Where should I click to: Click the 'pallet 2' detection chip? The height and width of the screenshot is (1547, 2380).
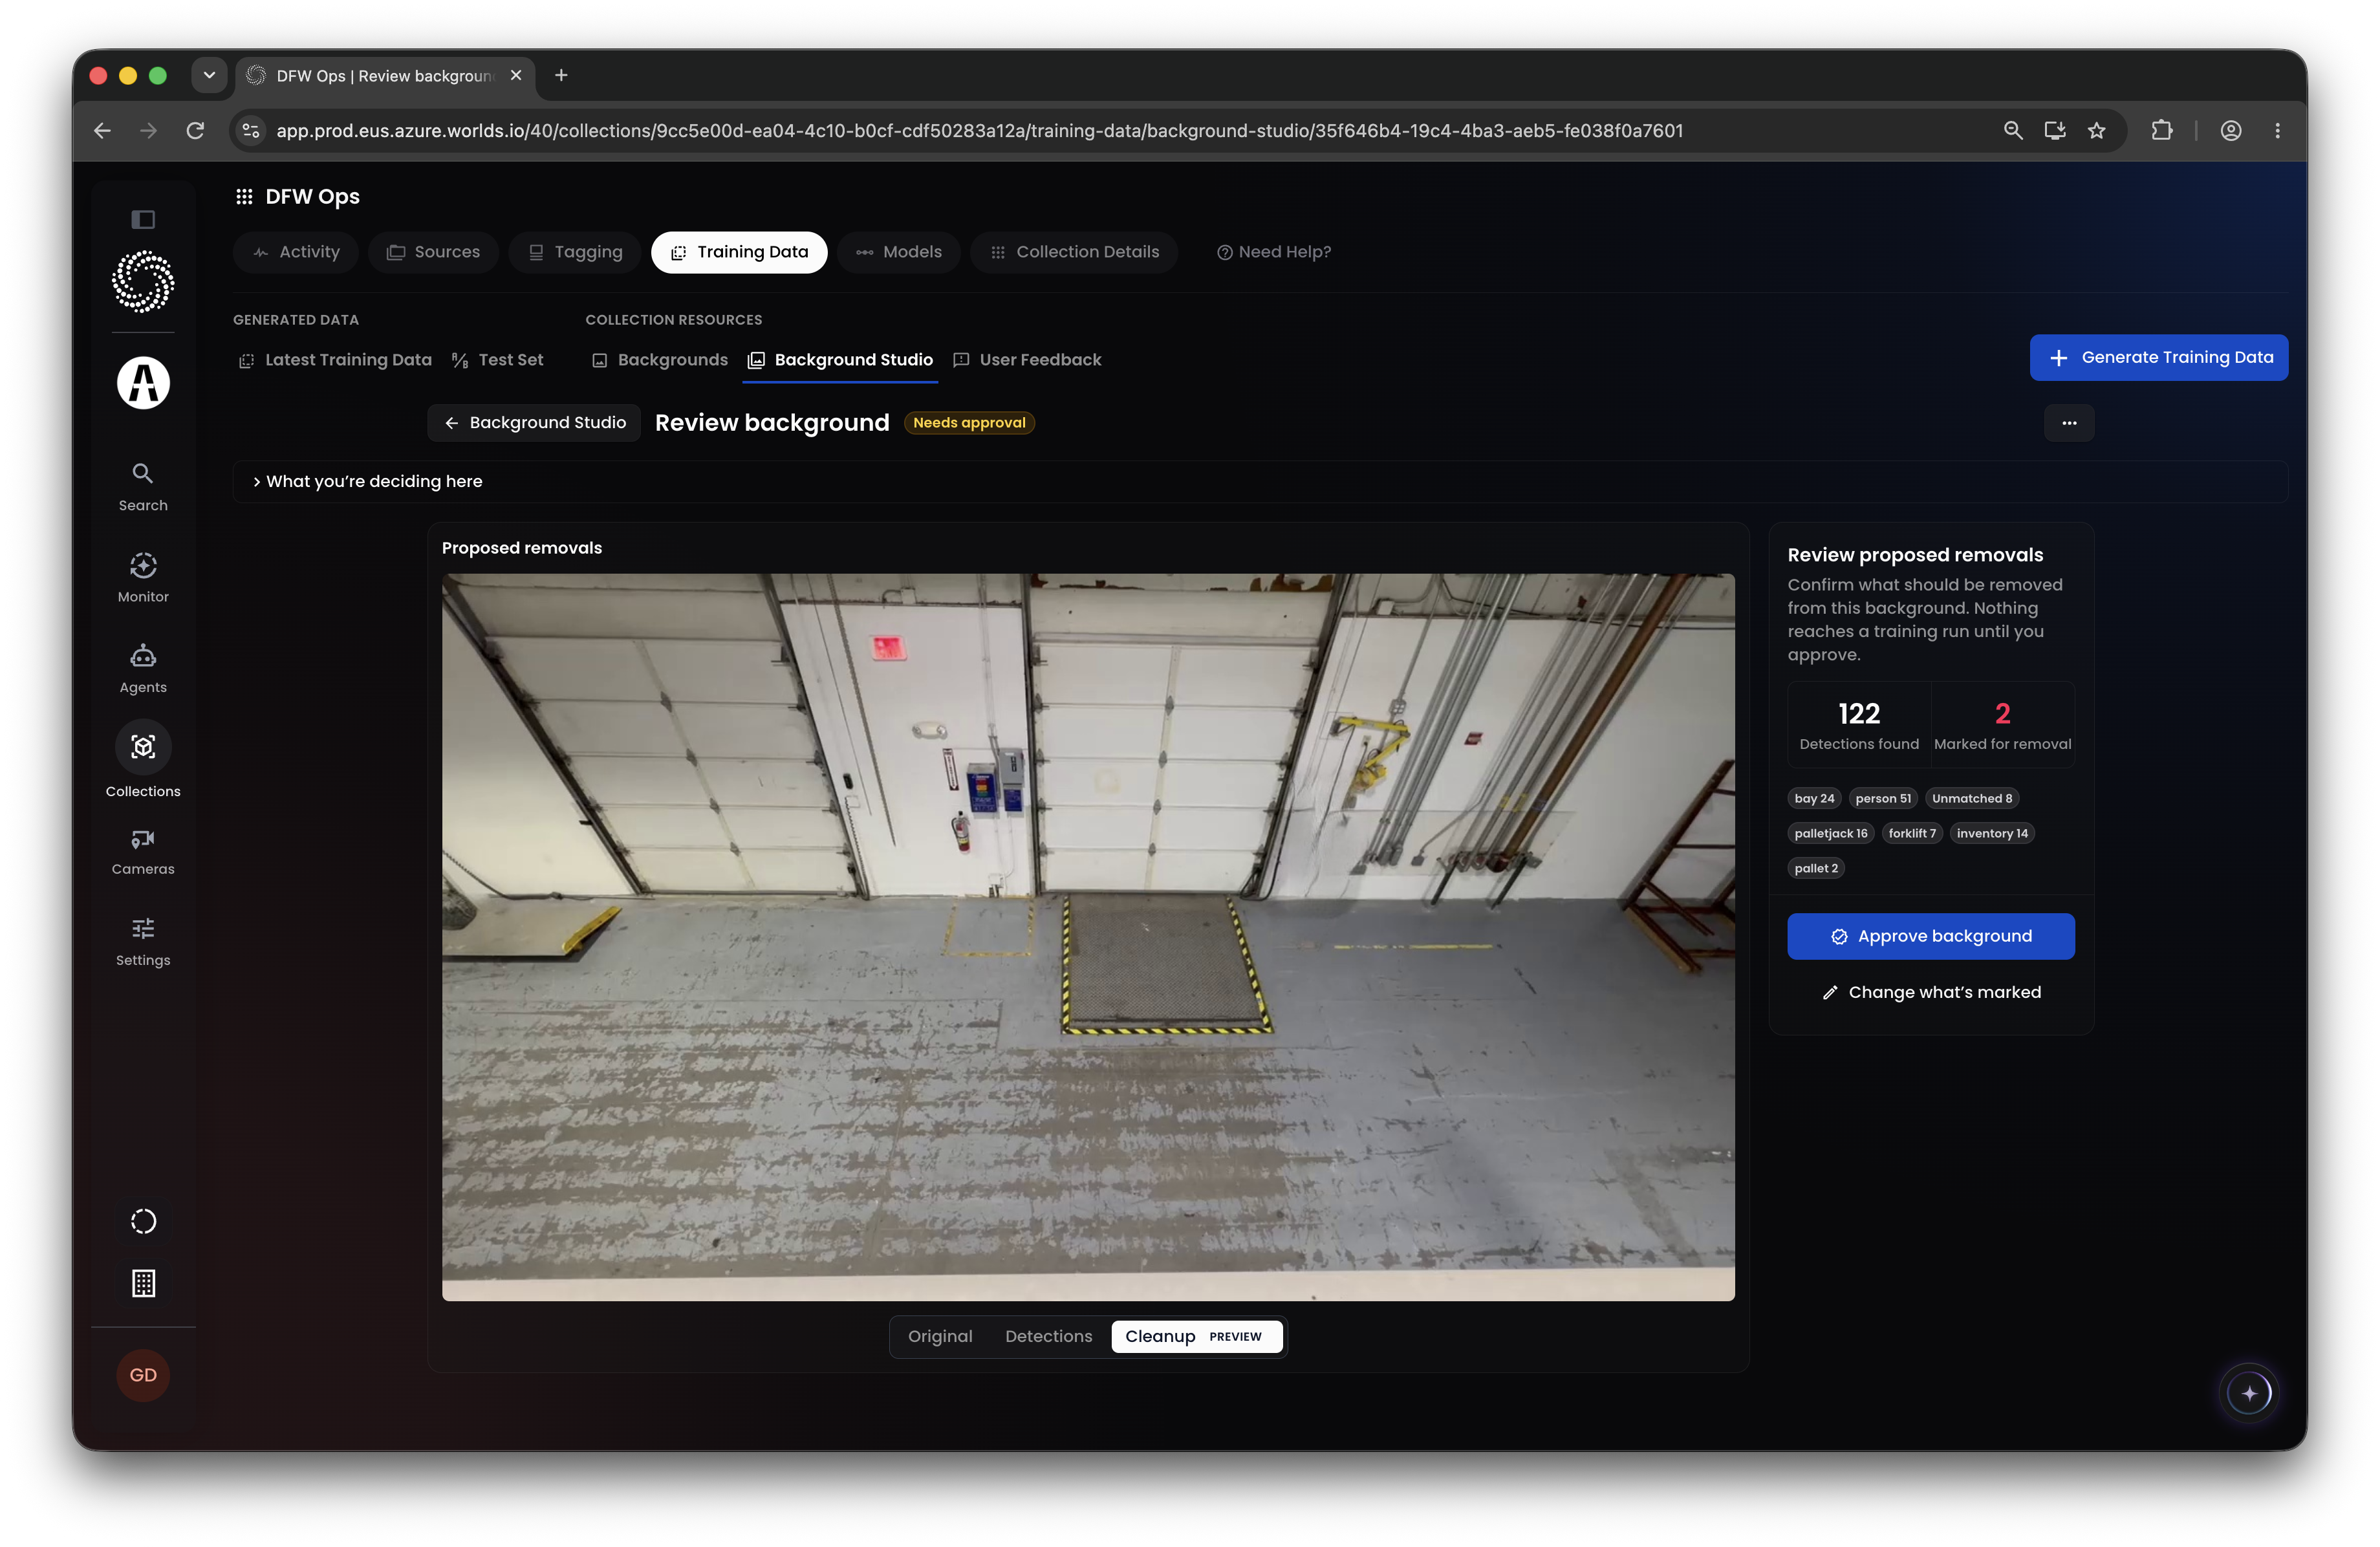1815,868
